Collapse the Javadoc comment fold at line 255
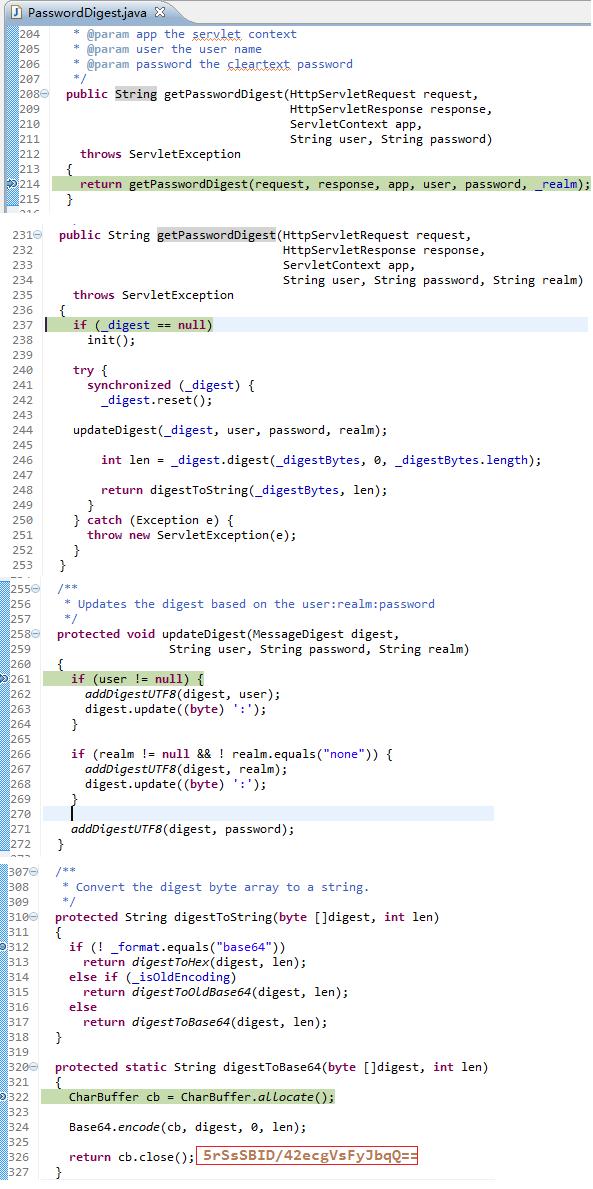 (x=36, y=588)
